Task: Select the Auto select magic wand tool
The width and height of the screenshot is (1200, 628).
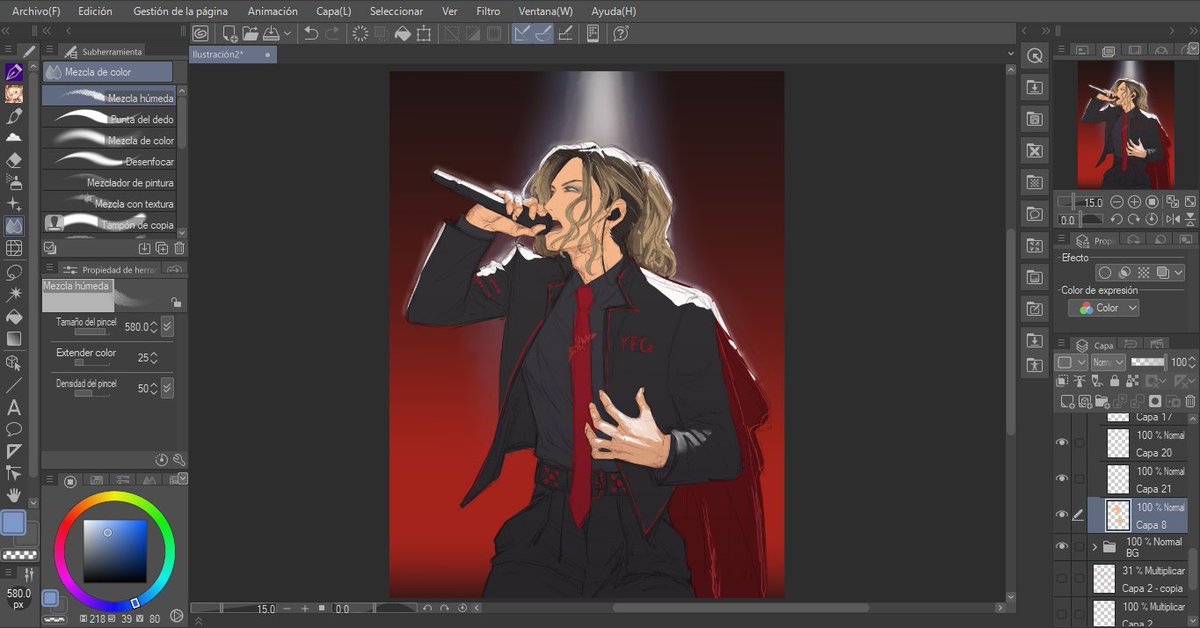Action: pyautogui.click(x=14, y=294)
